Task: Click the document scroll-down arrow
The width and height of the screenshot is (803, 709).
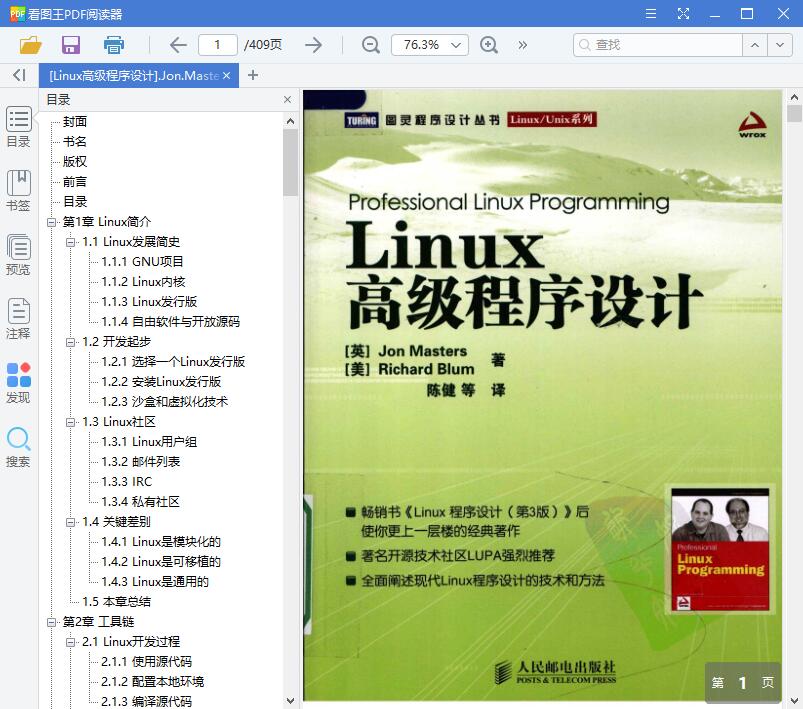Action: tap(794, 700)
